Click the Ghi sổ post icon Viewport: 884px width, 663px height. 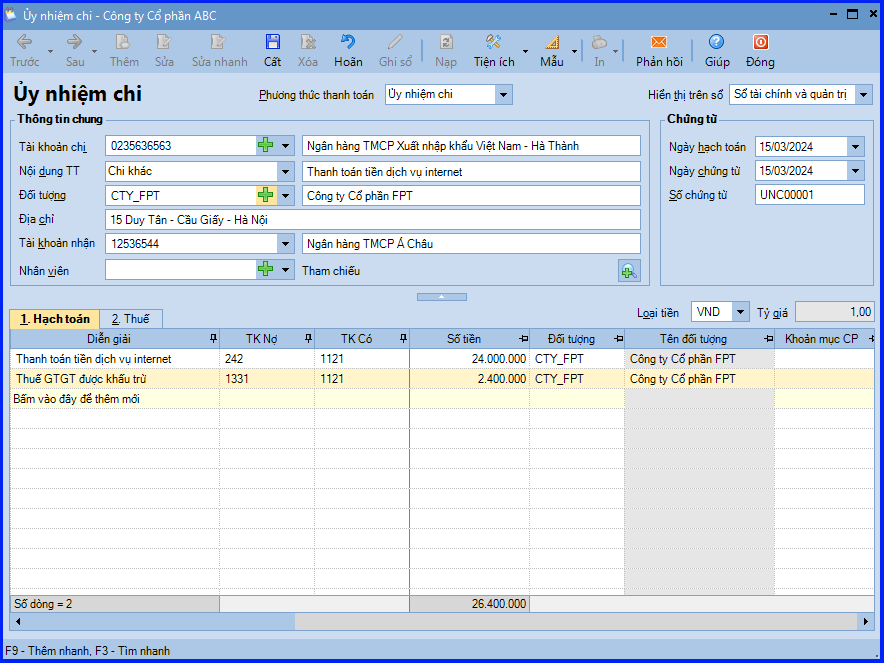pos(395,50)
